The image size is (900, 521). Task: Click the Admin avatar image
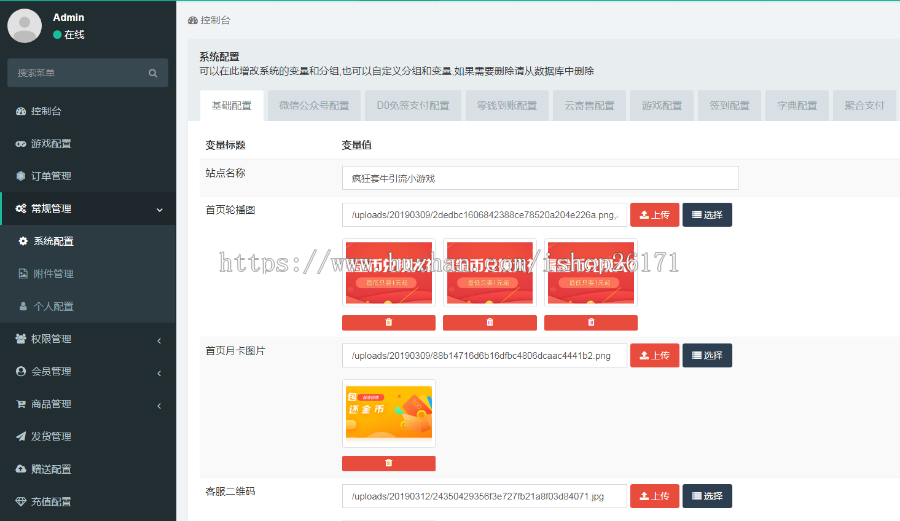24,25
